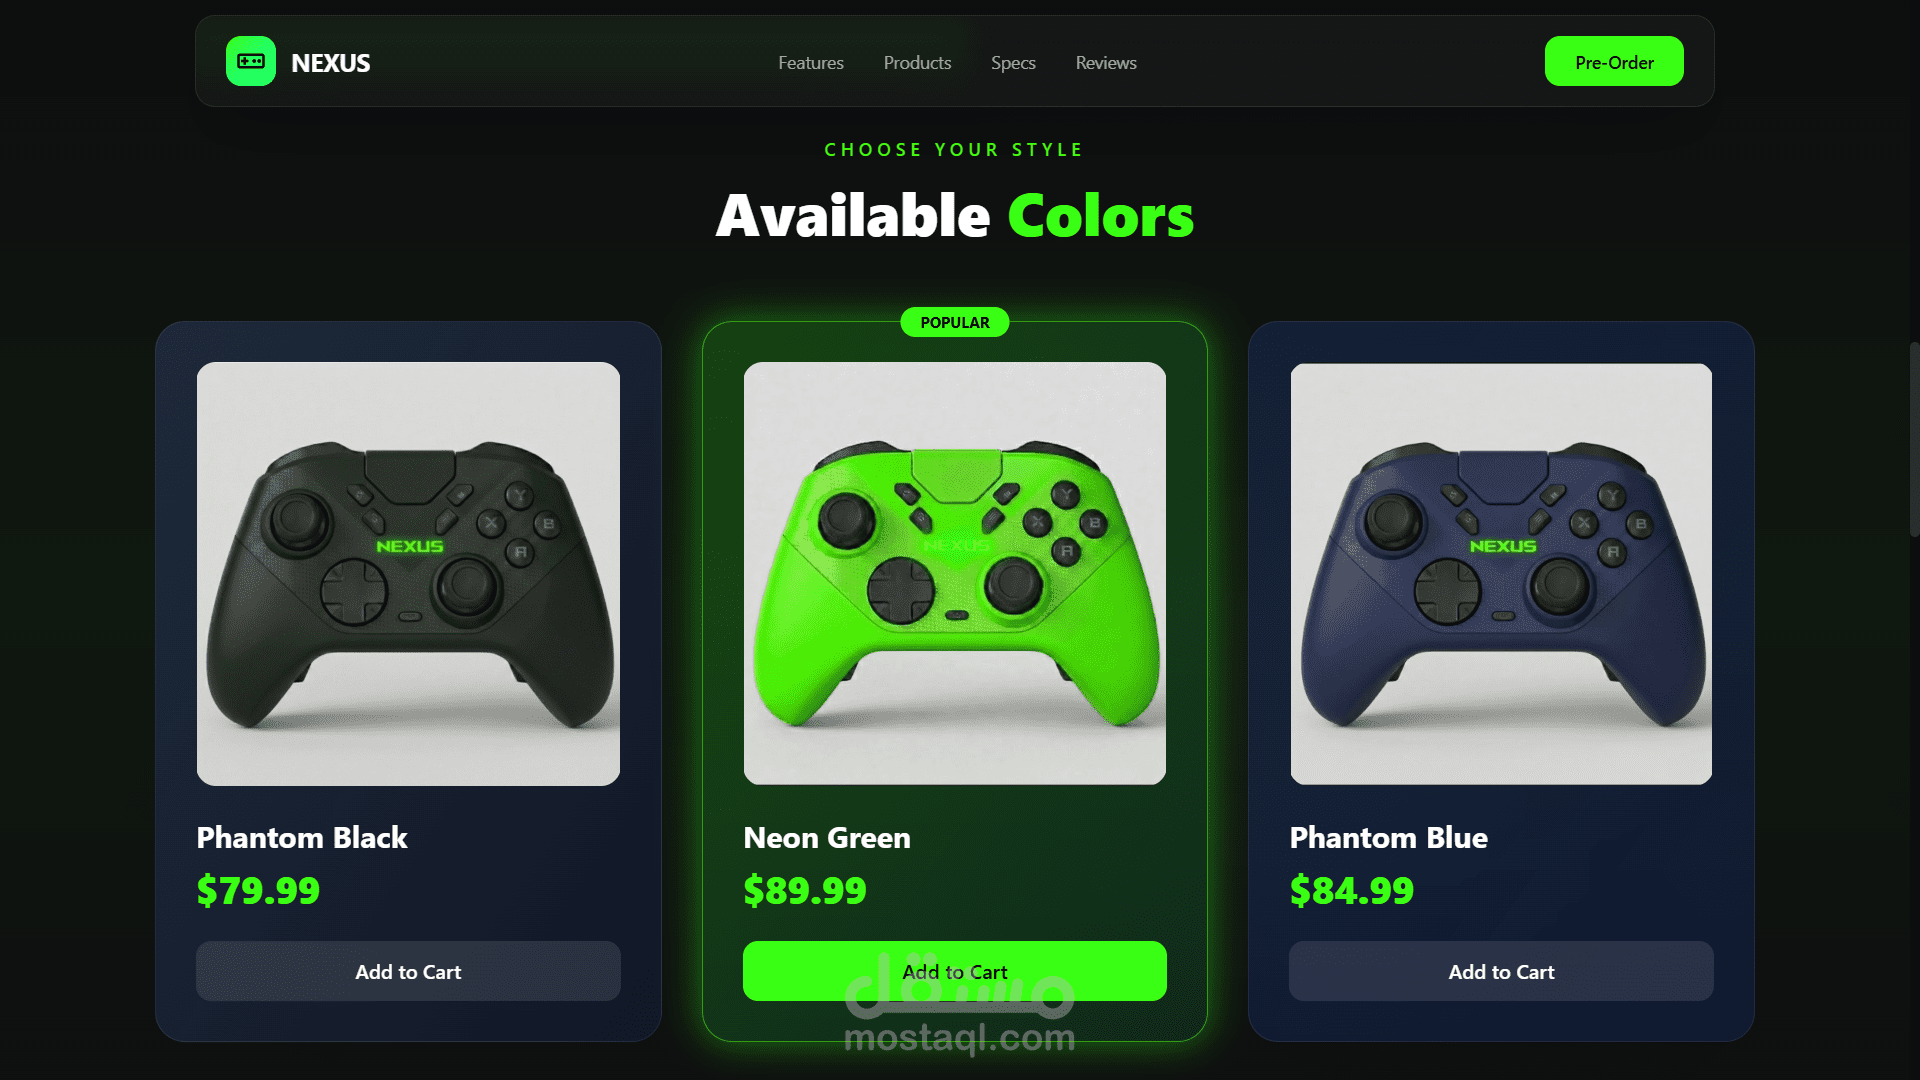Click the Phantom Black product title

(x=302, y=838)
